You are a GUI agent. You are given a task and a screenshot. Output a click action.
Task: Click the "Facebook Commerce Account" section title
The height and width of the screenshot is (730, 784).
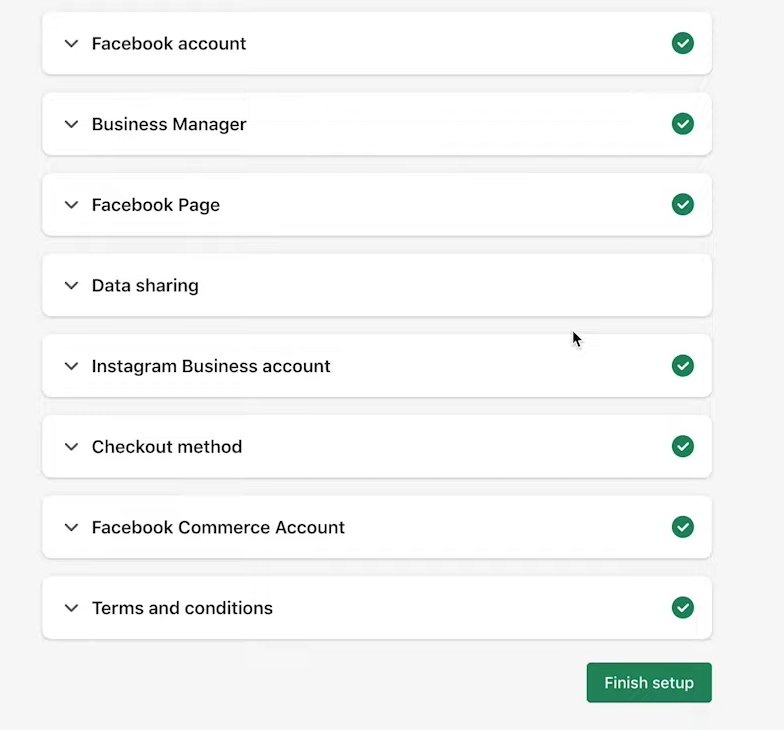pyautogui.click(x=218, y=528)
